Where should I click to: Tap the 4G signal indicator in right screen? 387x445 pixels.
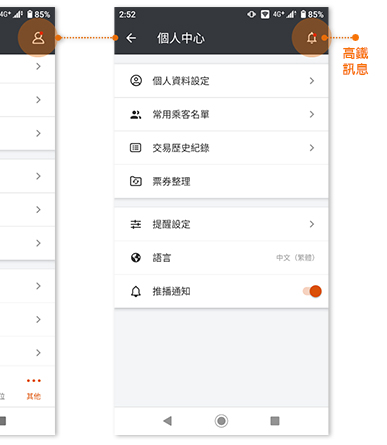click(x=284, y=14)
